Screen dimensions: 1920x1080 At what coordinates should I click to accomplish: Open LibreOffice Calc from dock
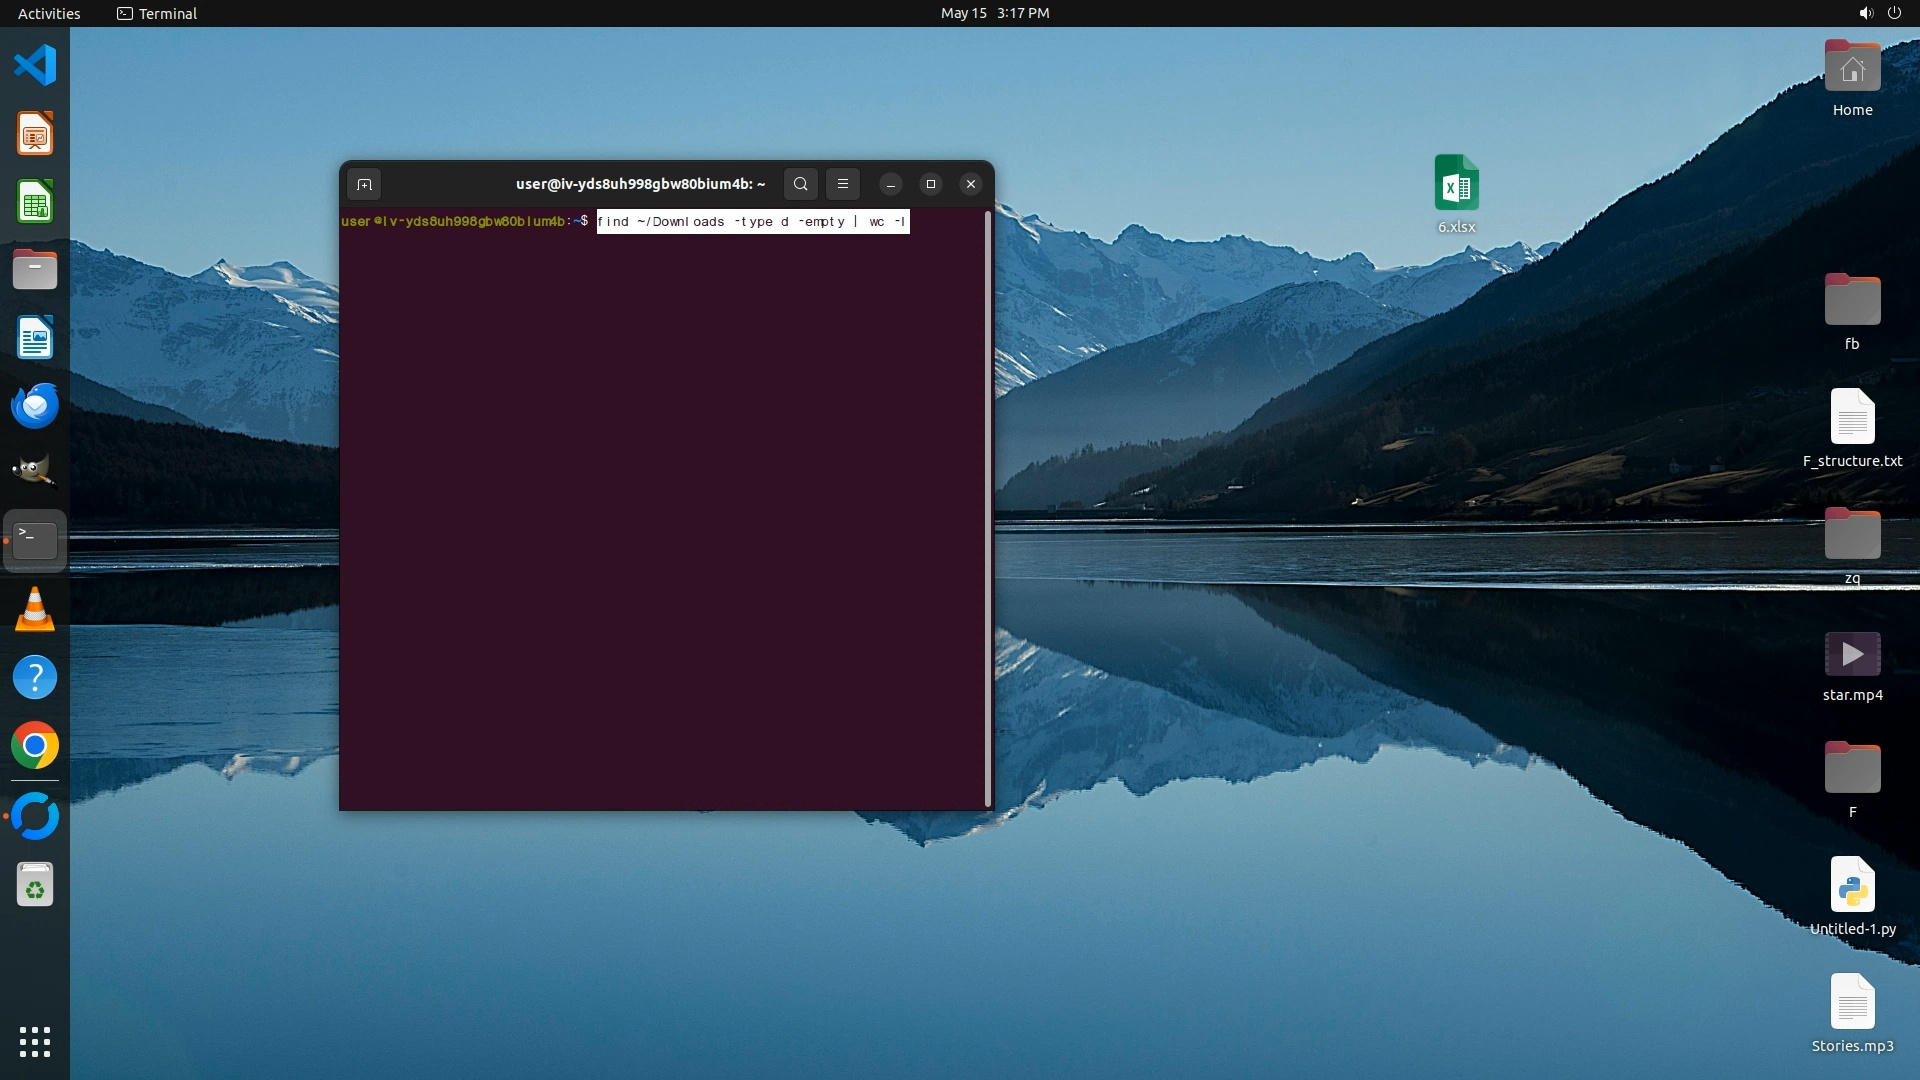click(x=35, y=202)
